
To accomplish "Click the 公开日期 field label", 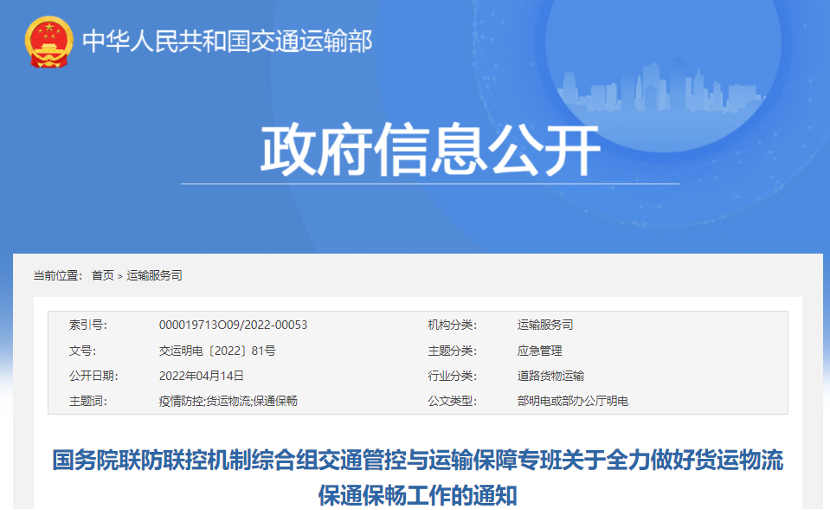I will (94, 376).
